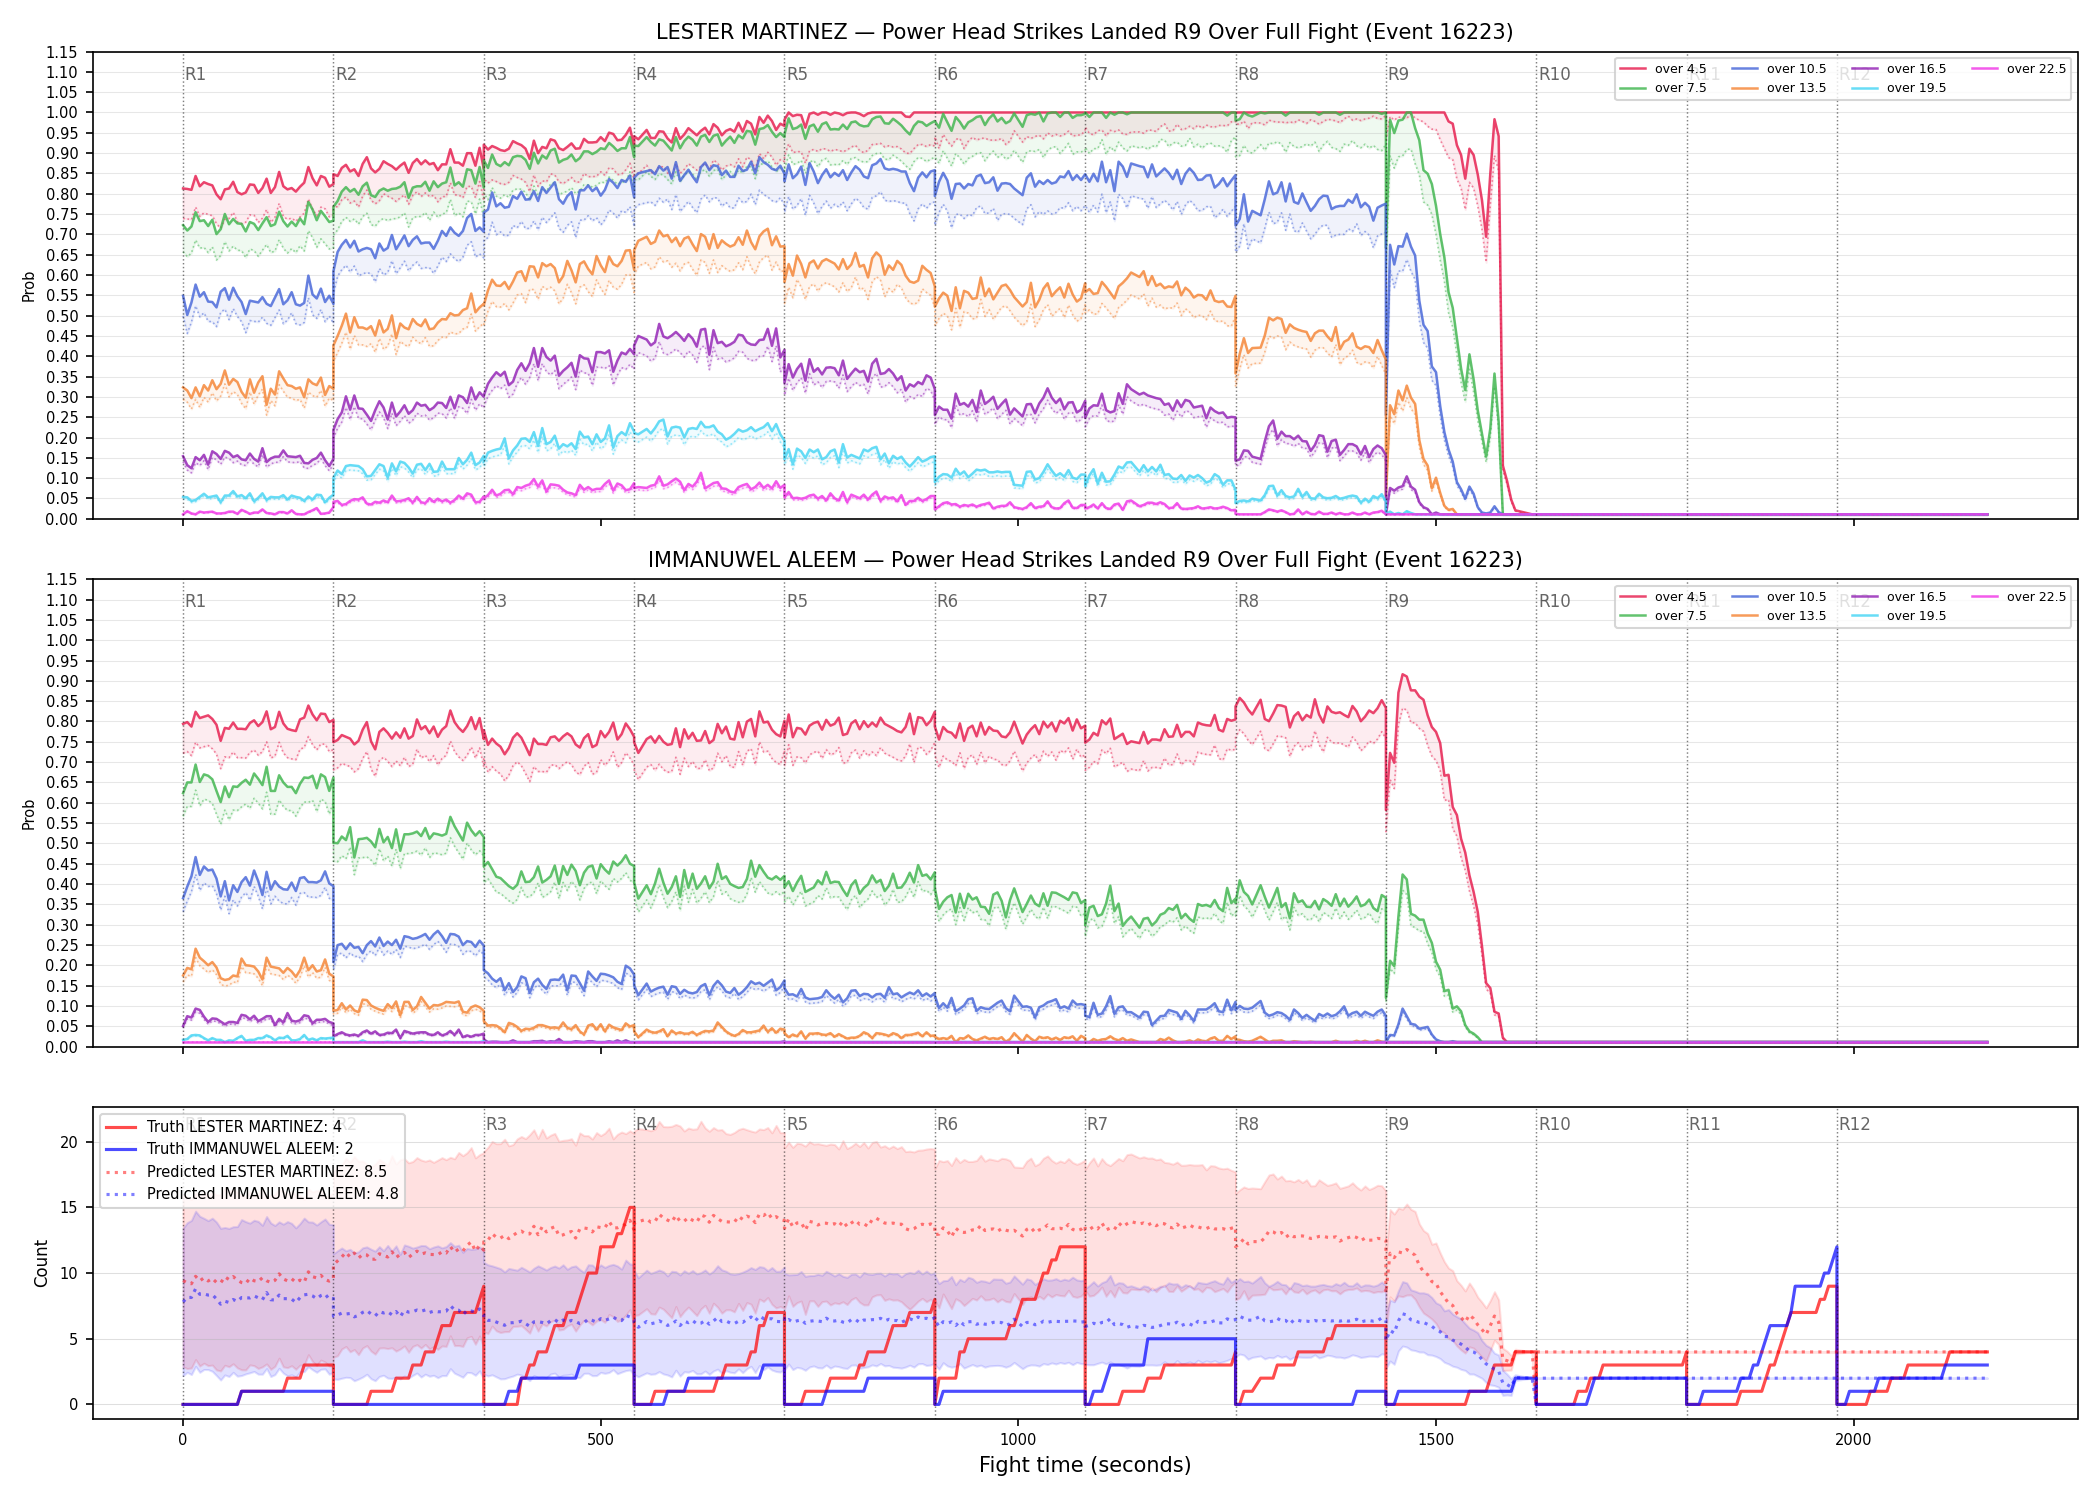2100x1500 pixels.
Task: Click 'over 7.5' legend entry in top chart
Action: [x=1663, y=88]
